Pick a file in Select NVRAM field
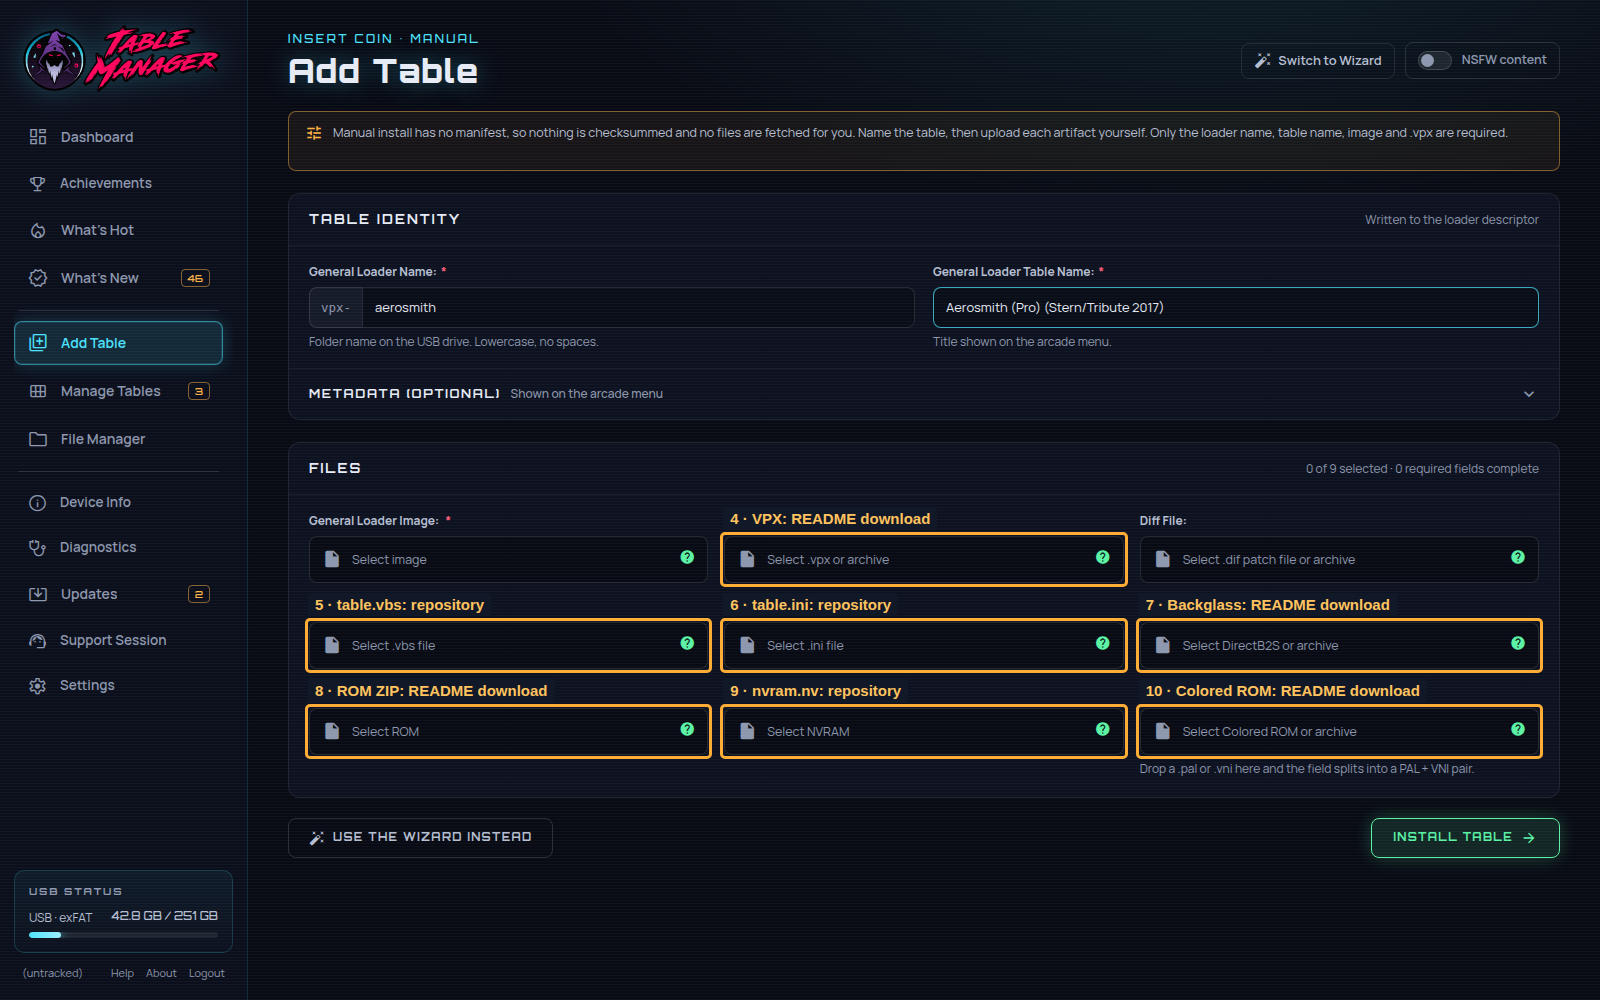 tap(923, 731)
